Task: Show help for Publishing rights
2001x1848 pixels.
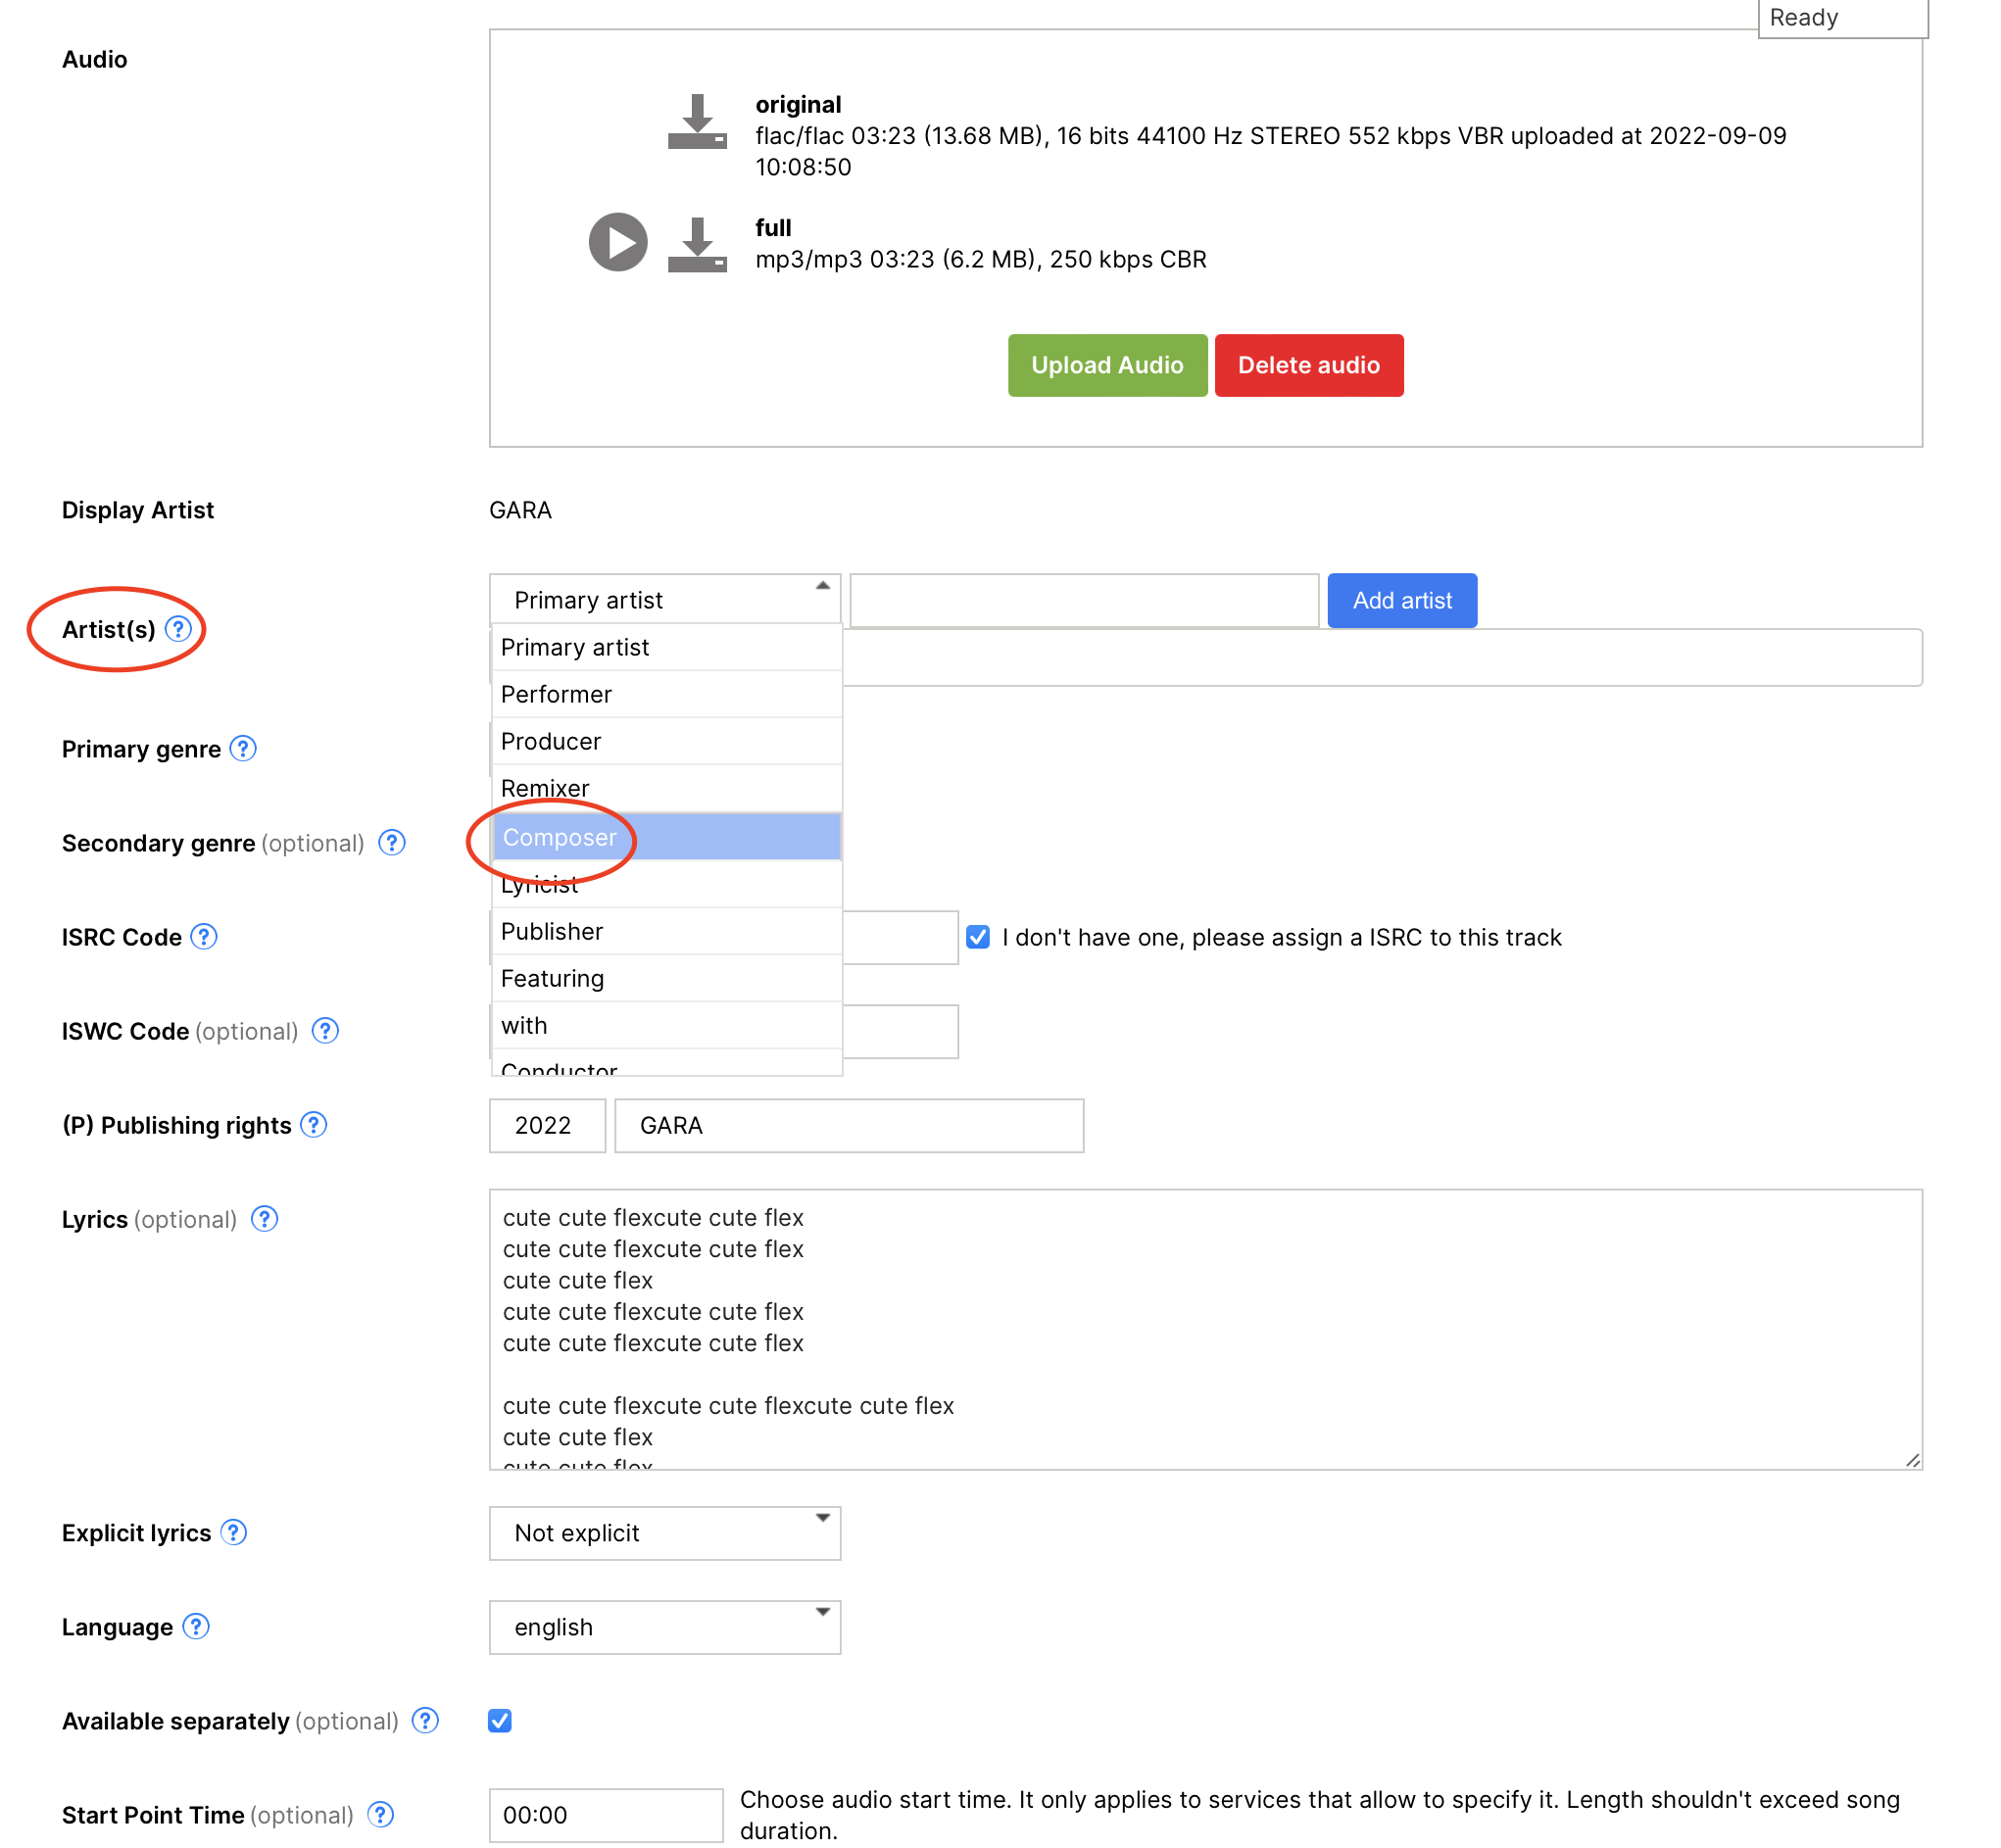Action: click(x=314, y=1125)
